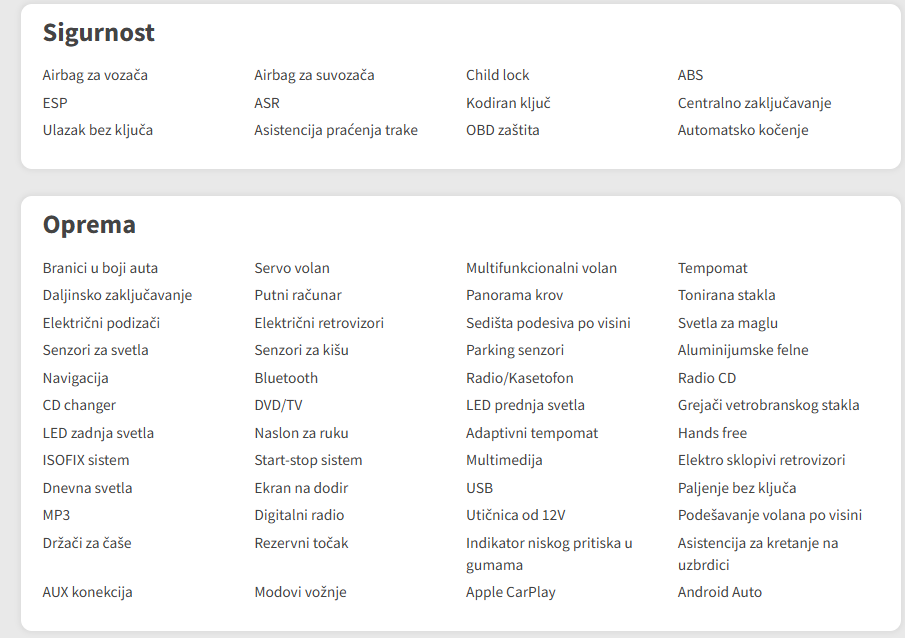This screenshot has width=905, height=638.
Task: Select 'Apple CarPlay' in equipment list
Action: (511, 592)
